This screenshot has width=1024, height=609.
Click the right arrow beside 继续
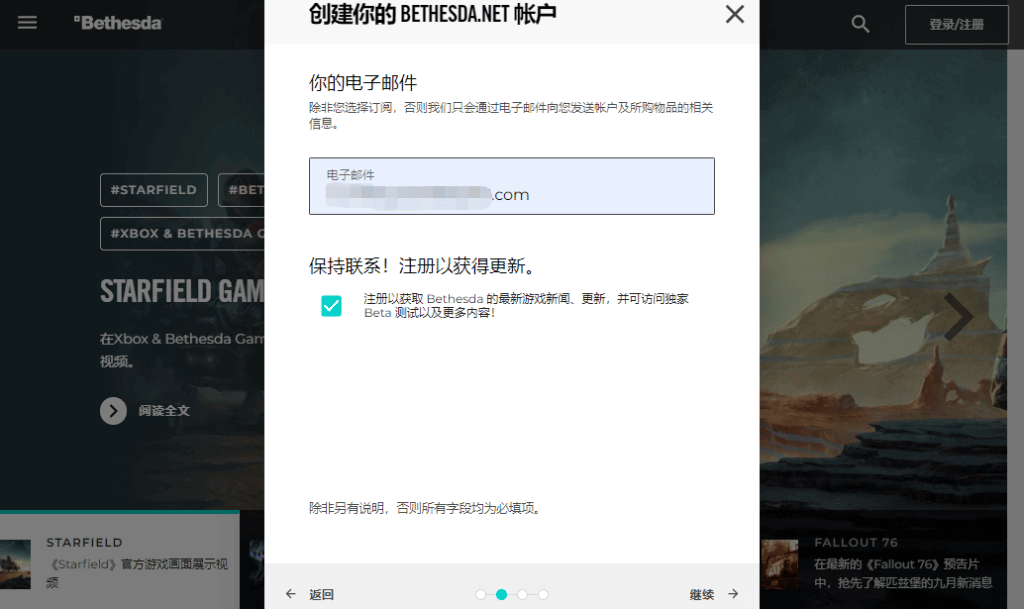pos(733,594)
